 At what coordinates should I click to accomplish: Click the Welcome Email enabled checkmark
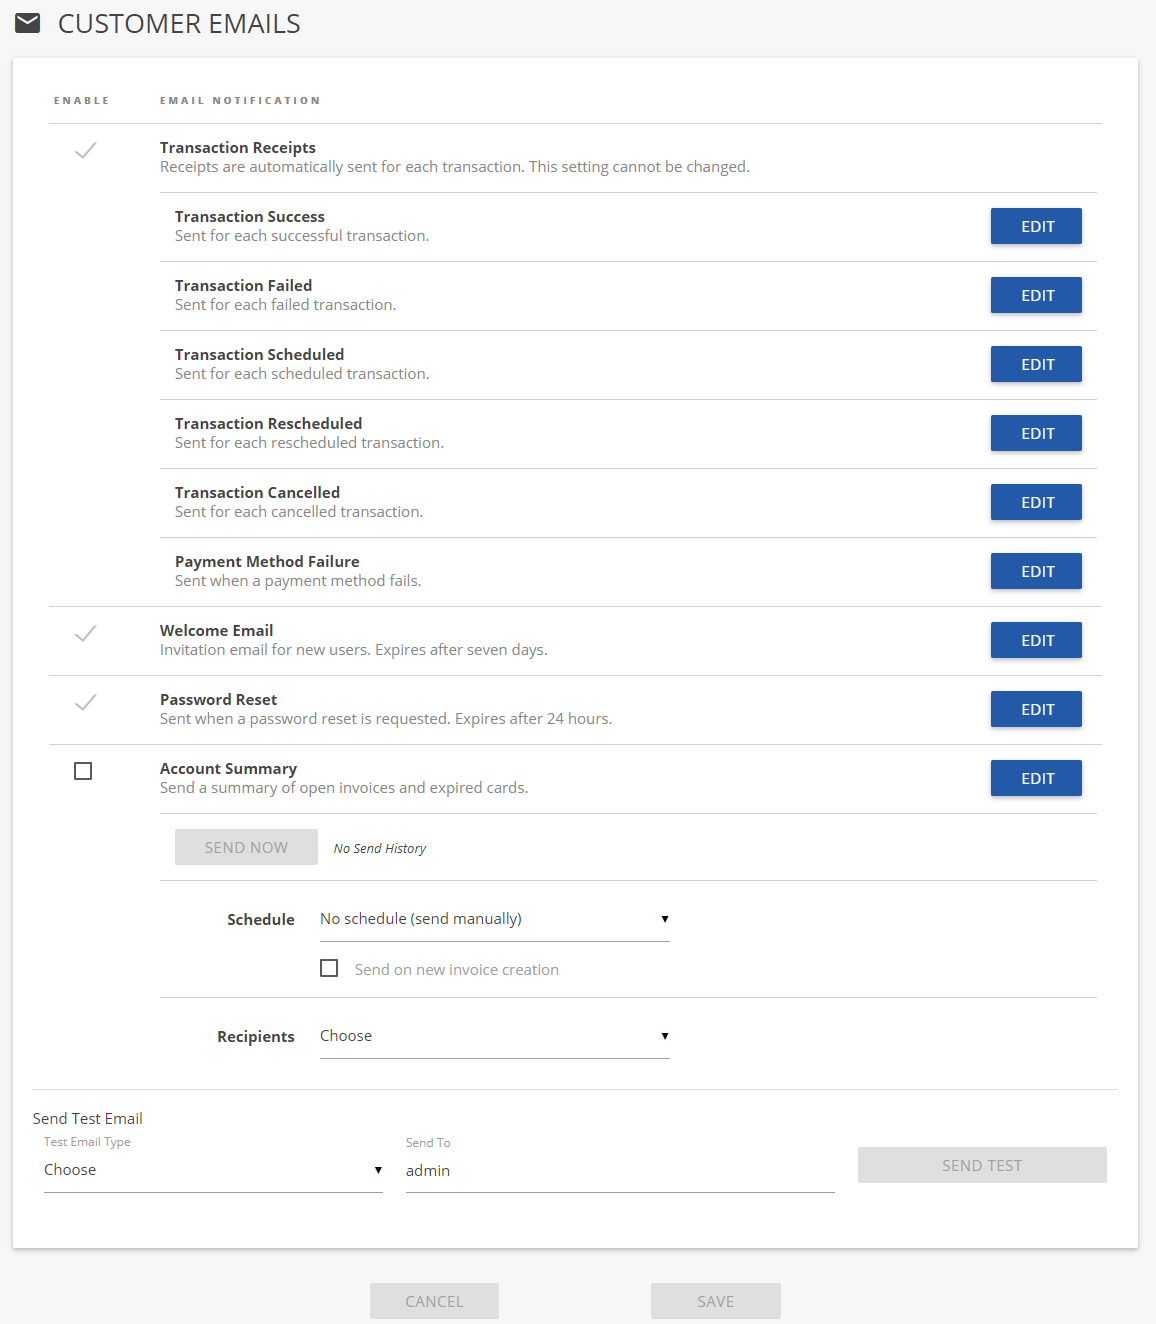86,633
